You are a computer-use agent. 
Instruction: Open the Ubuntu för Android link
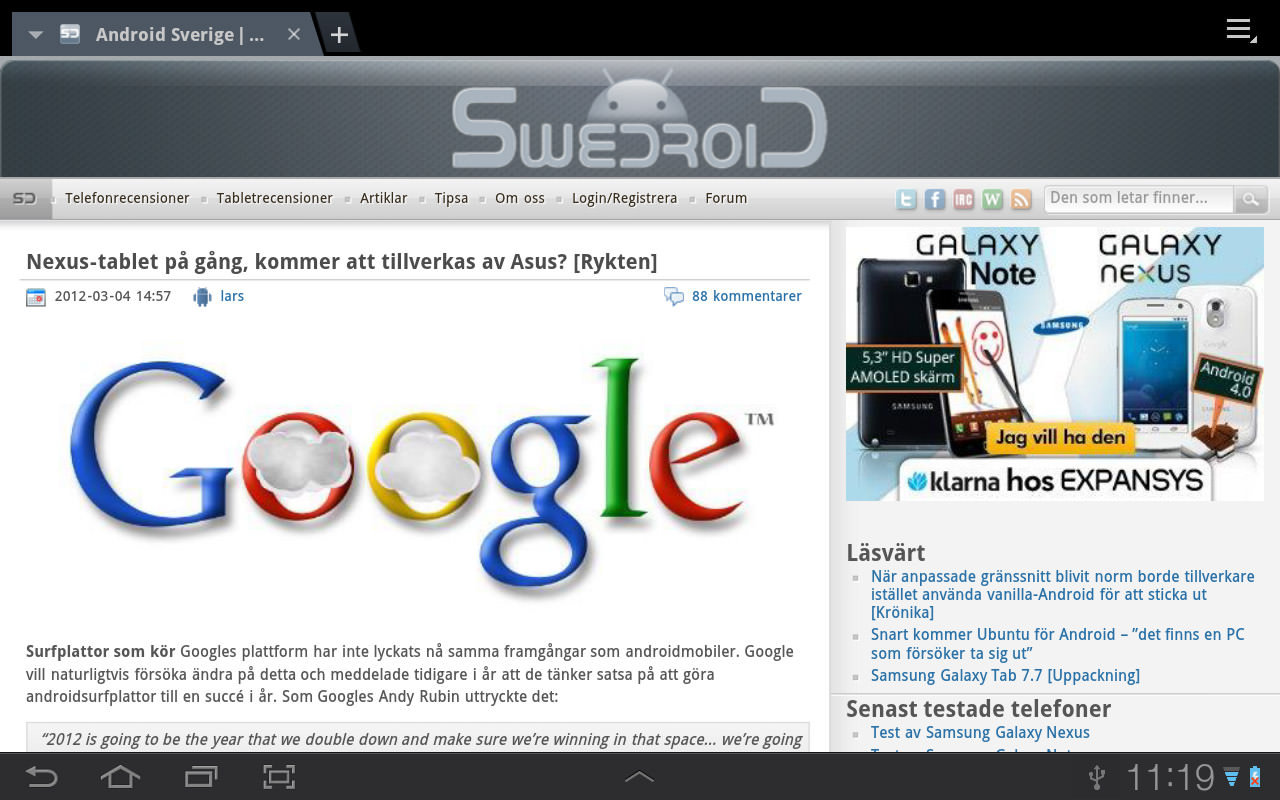coord(1058,644)
